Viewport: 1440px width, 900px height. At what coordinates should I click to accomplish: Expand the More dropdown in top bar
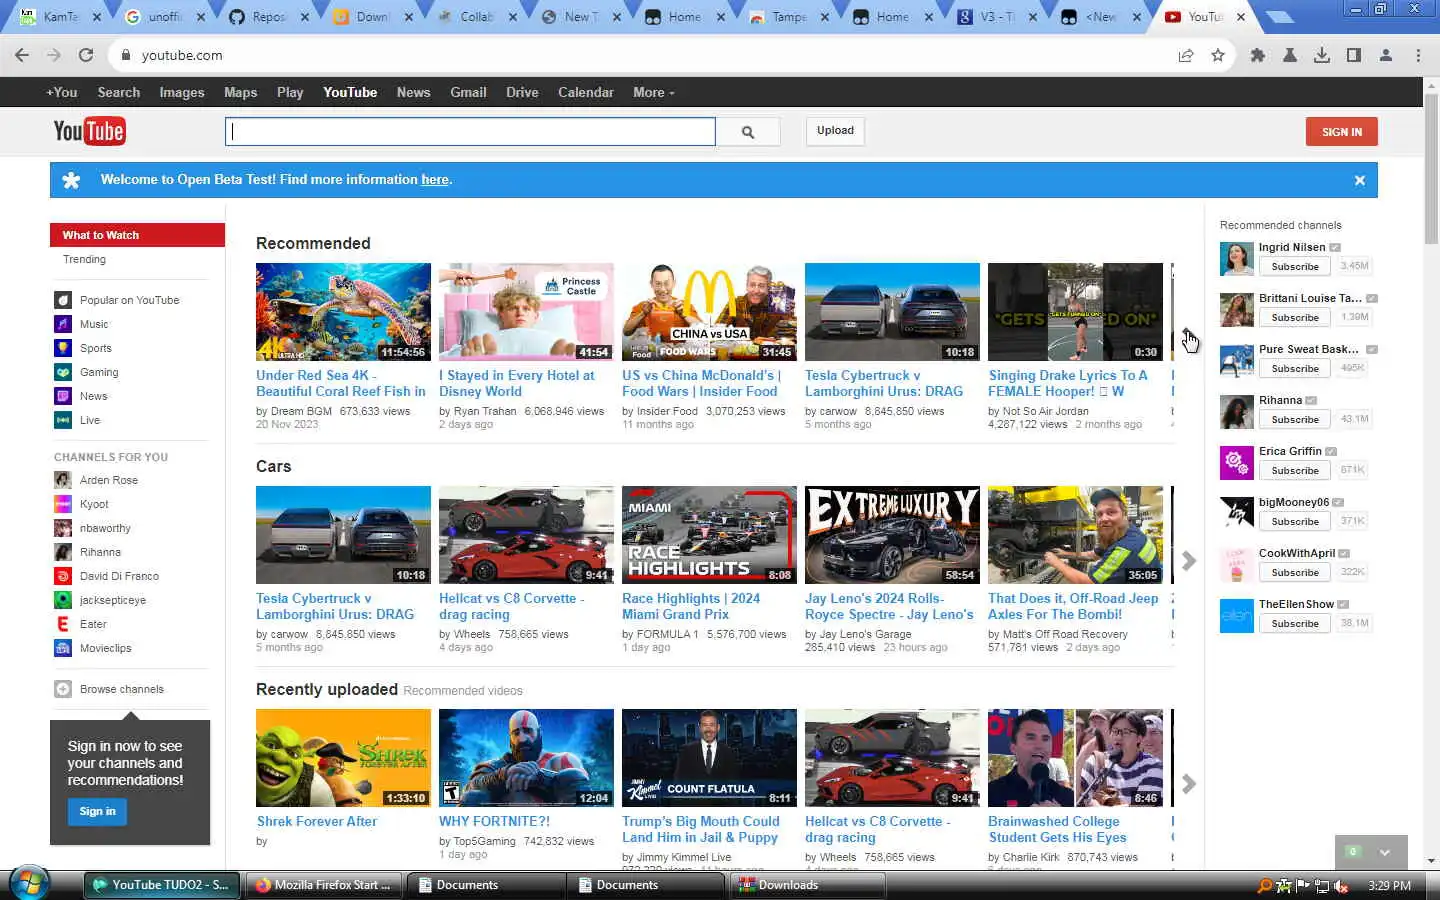[x=654, y=92]
